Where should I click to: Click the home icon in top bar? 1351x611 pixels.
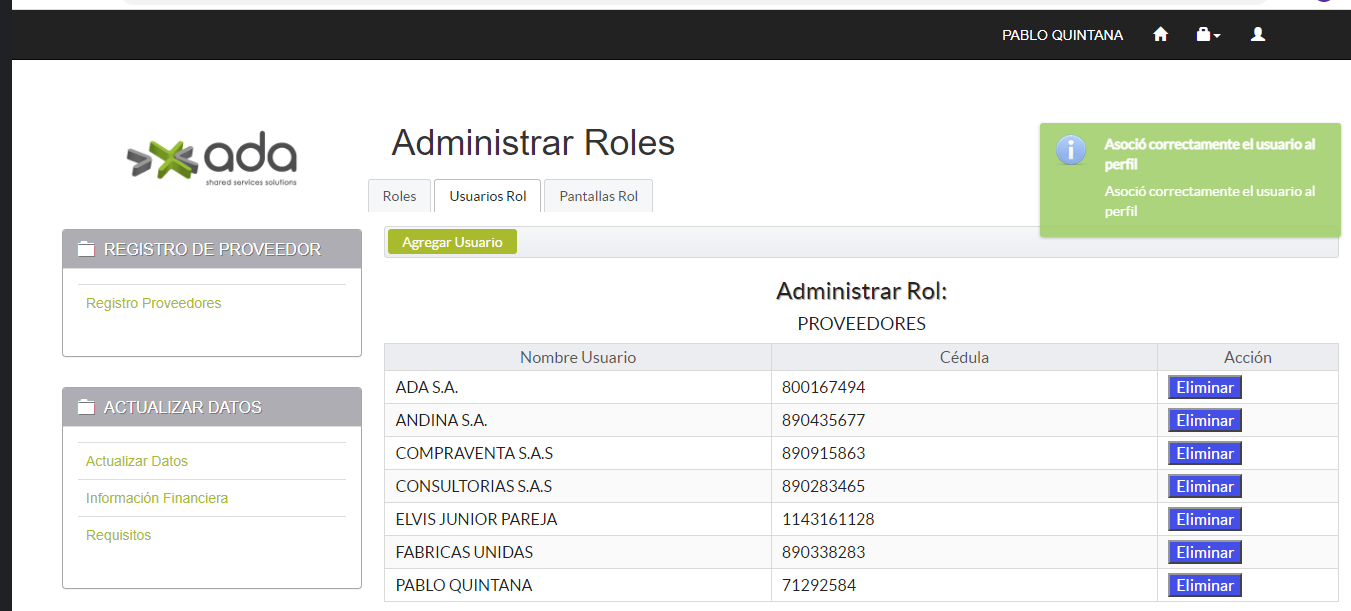click(x=1160, y=35)
